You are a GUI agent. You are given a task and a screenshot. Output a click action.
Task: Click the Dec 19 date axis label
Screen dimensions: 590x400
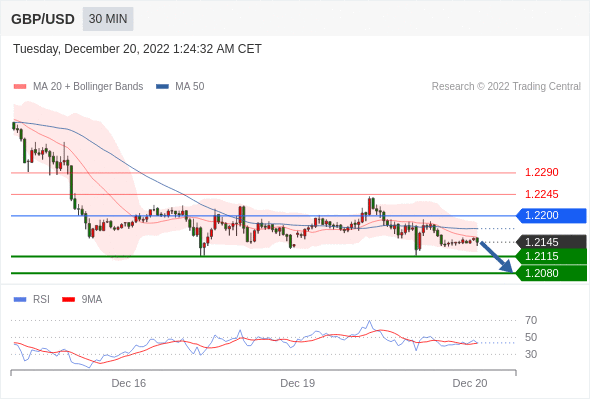click(298, 383)
